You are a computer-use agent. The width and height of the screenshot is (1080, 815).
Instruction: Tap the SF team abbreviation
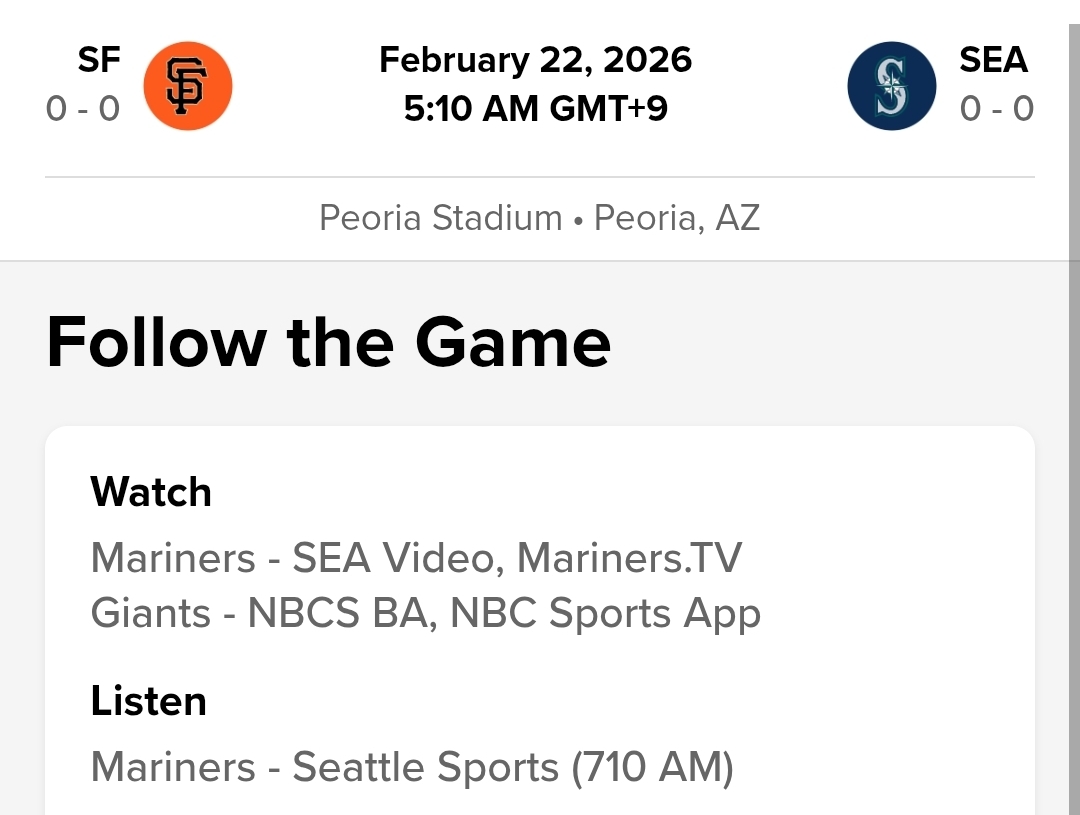(x=99, y=60)
